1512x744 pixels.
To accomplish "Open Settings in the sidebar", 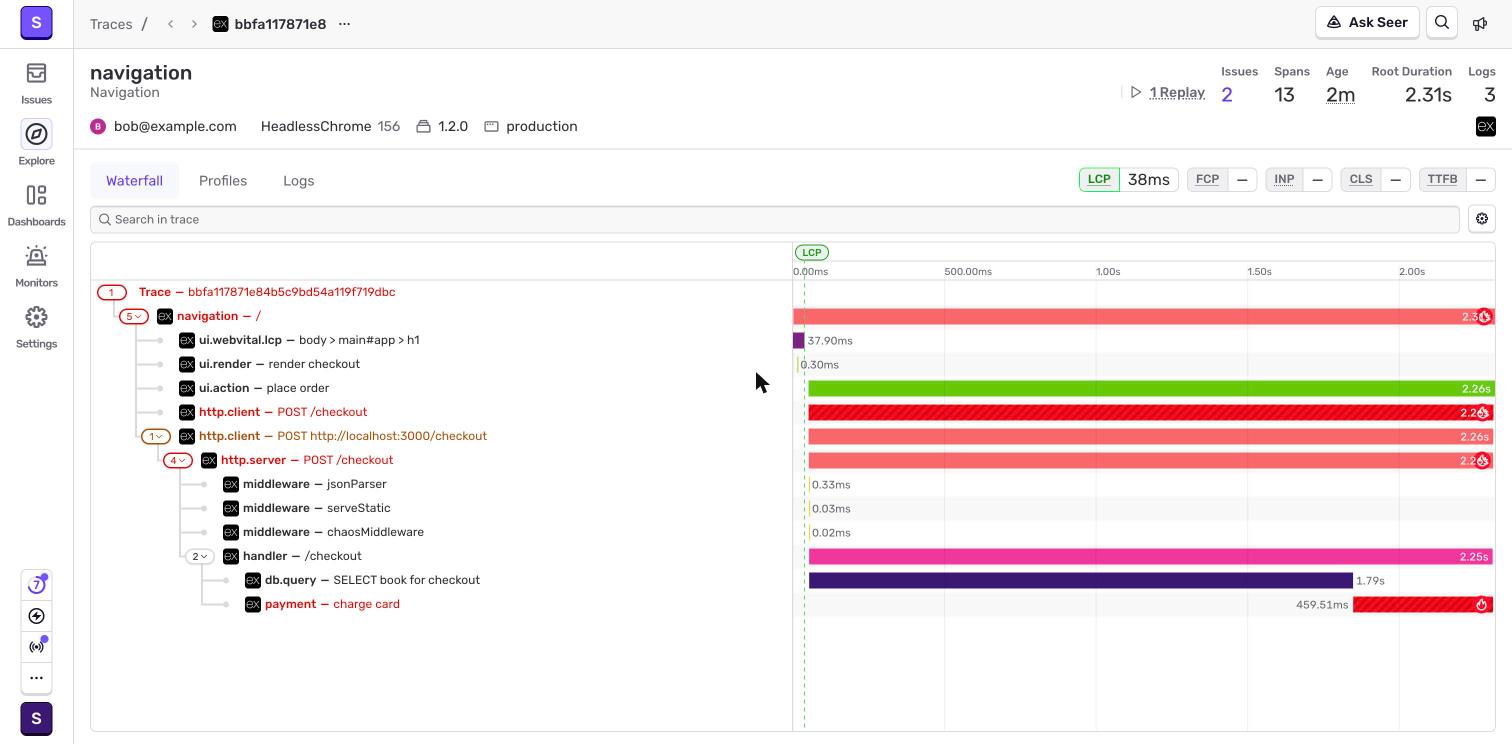I will pyautogui.click(x=36, y=327).
